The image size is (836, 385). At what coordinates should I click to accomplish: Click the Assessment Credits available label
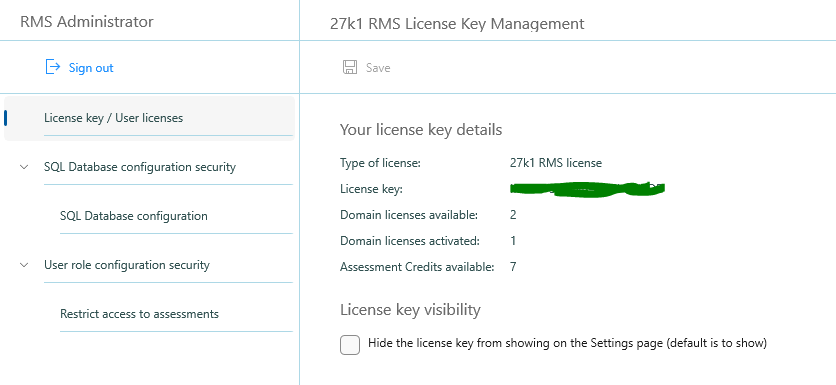click(417, 267)
